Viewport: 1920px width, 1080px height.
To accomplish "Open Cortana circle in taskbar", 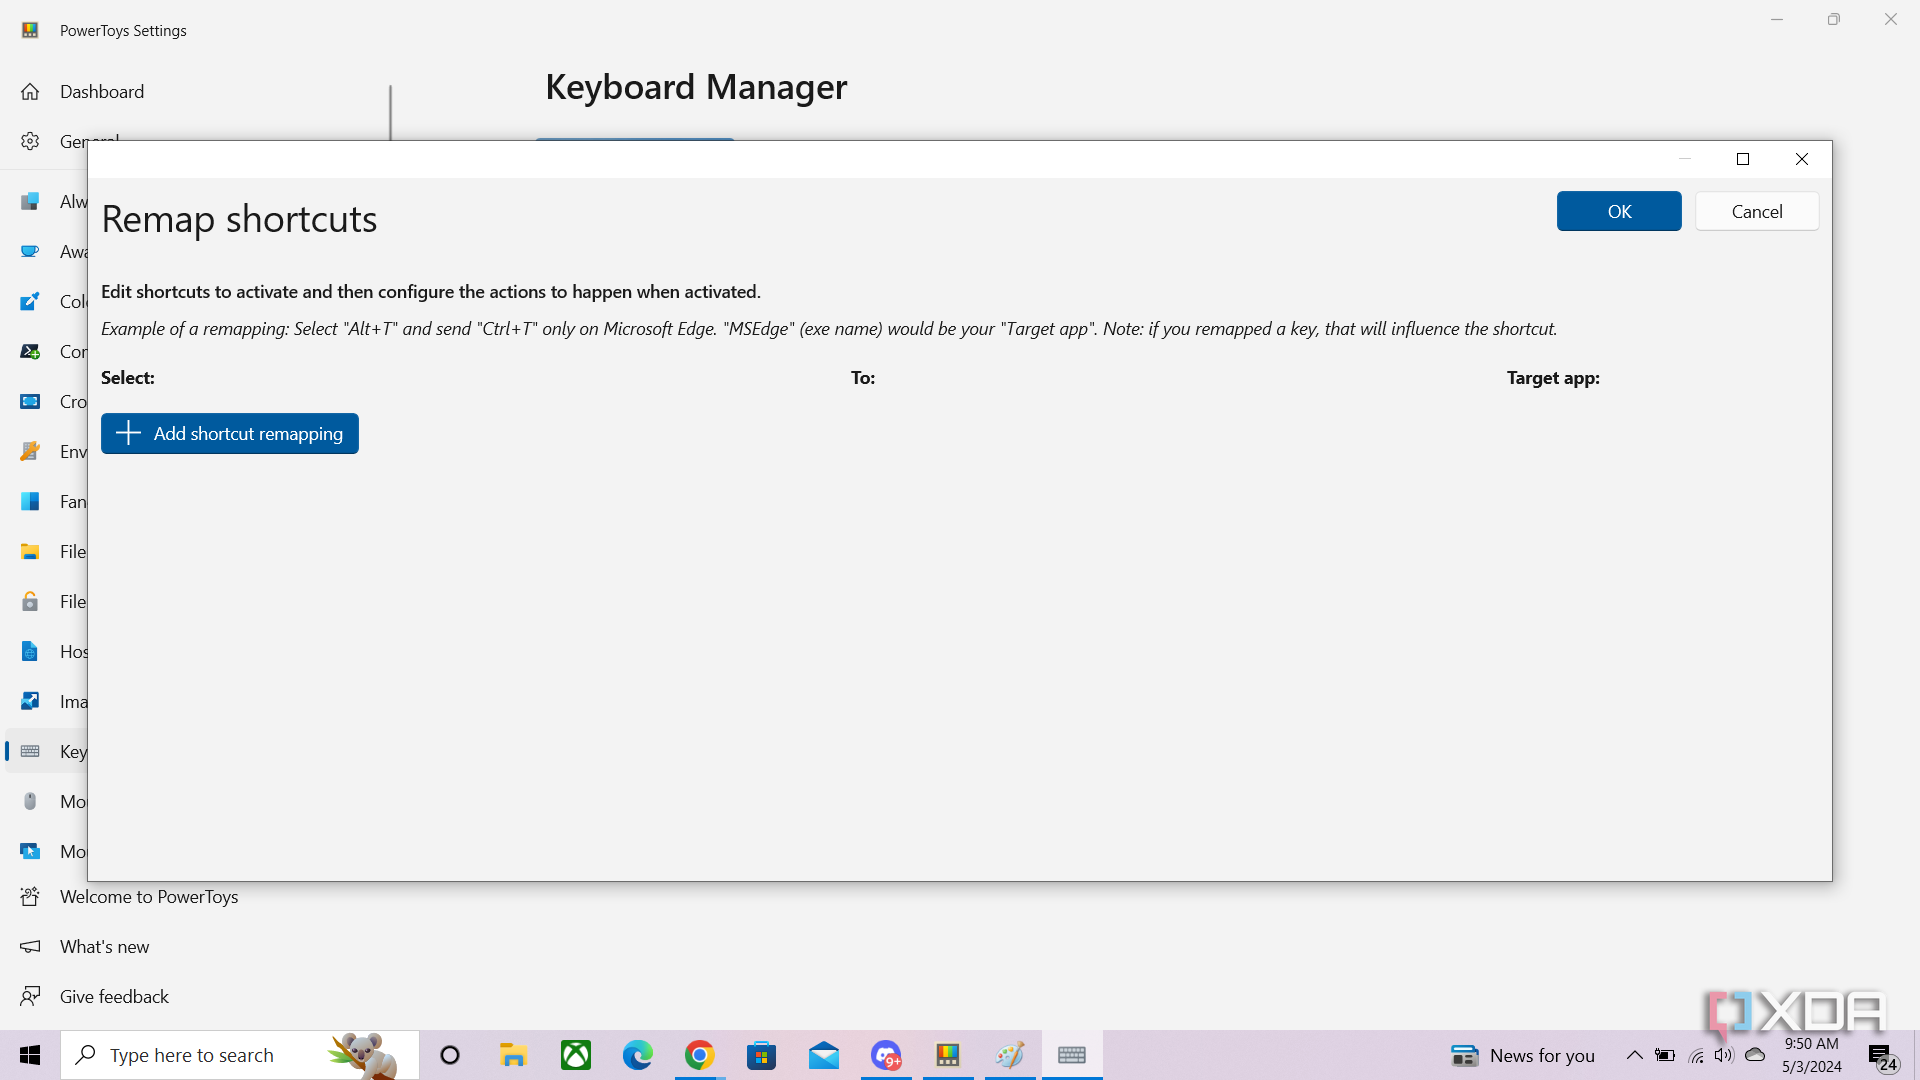I will (450, 1055).
